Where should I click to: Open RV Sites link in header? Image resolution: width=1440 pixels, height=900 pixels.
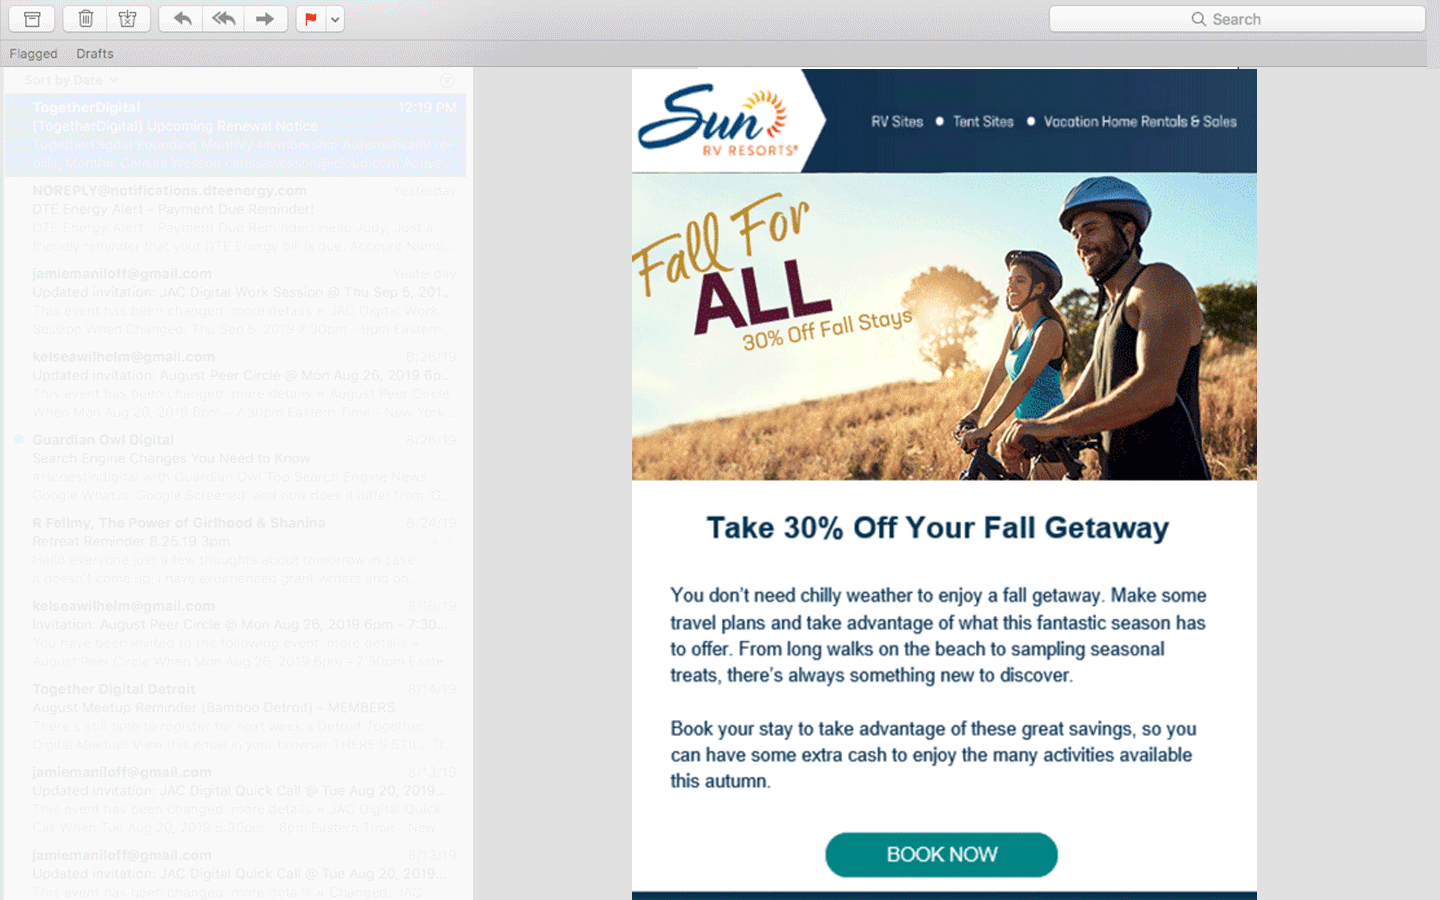[x=897, y=122]
